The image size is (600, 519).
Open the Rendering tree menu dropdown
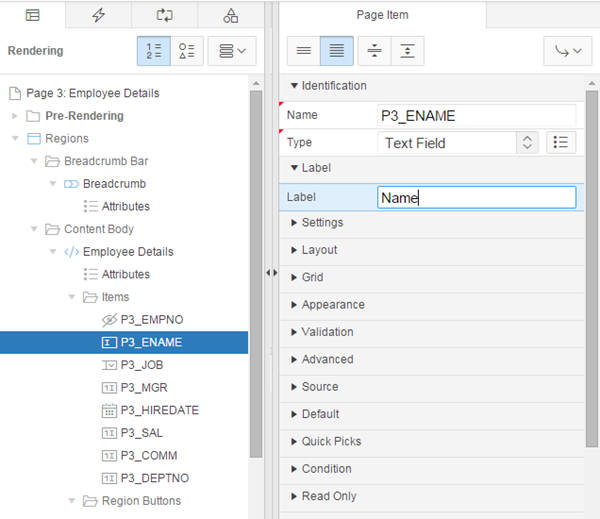232,51
